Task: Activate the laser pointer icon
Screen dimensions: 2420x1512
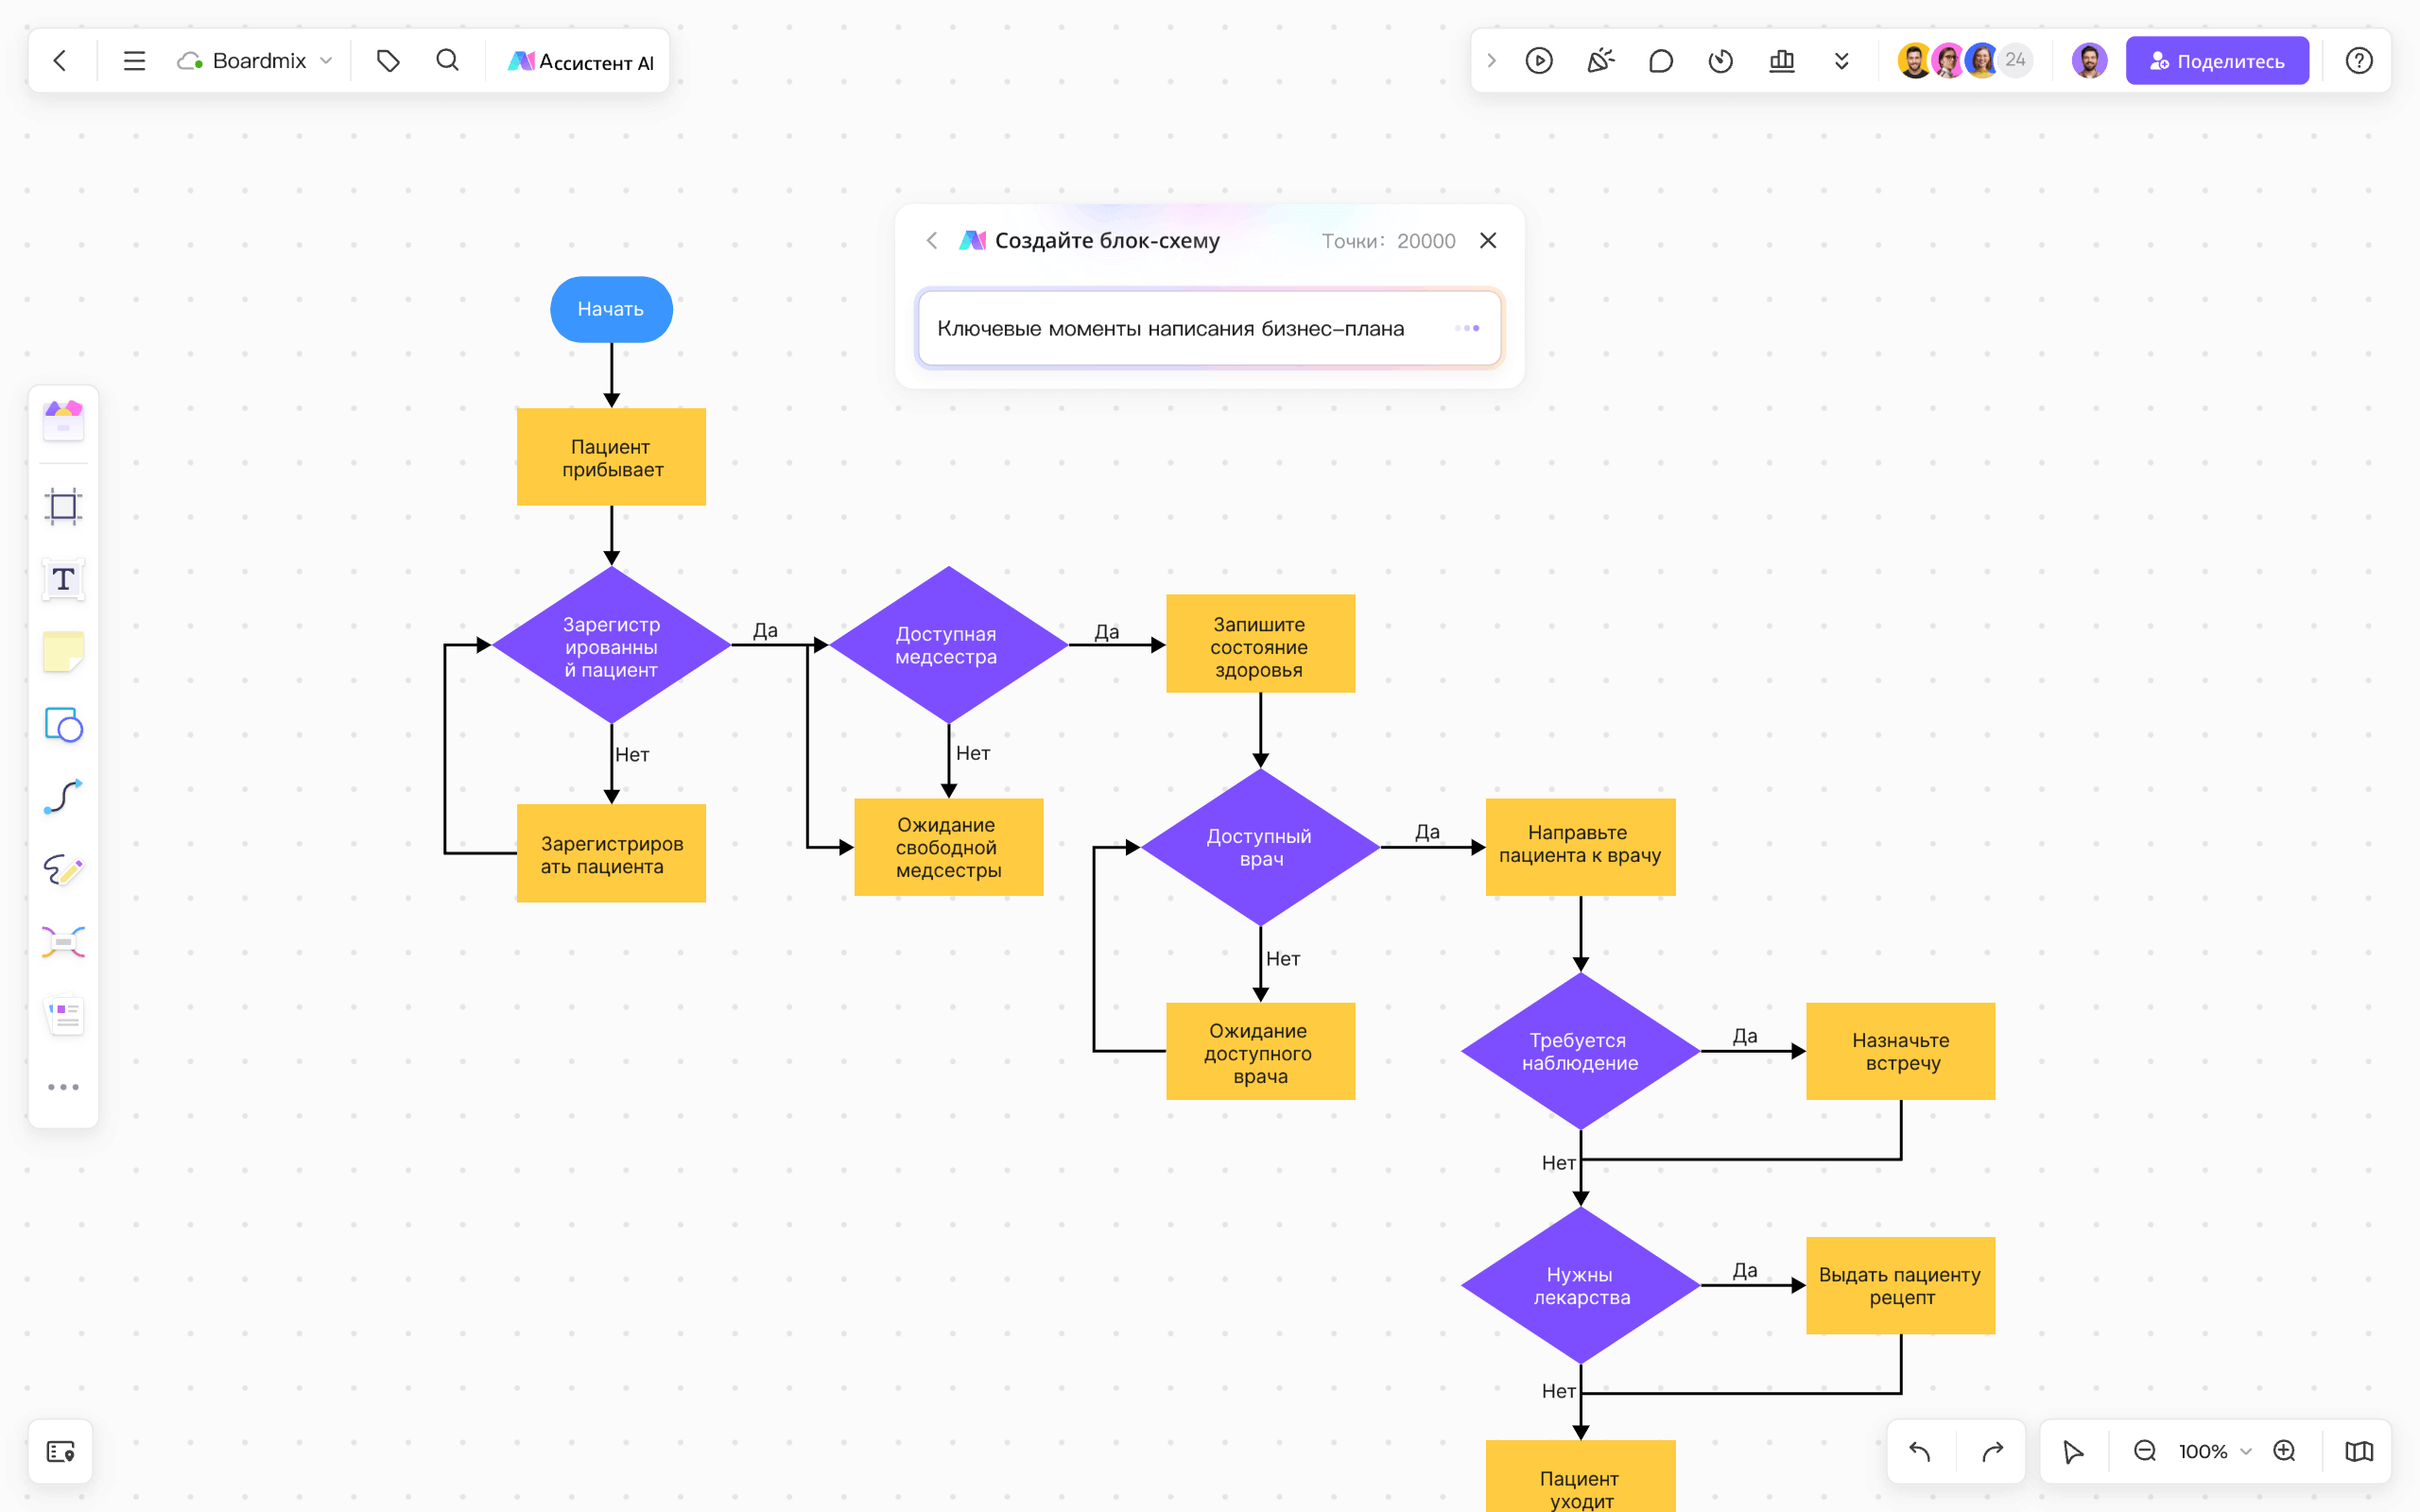Action: coord(1600,60)
